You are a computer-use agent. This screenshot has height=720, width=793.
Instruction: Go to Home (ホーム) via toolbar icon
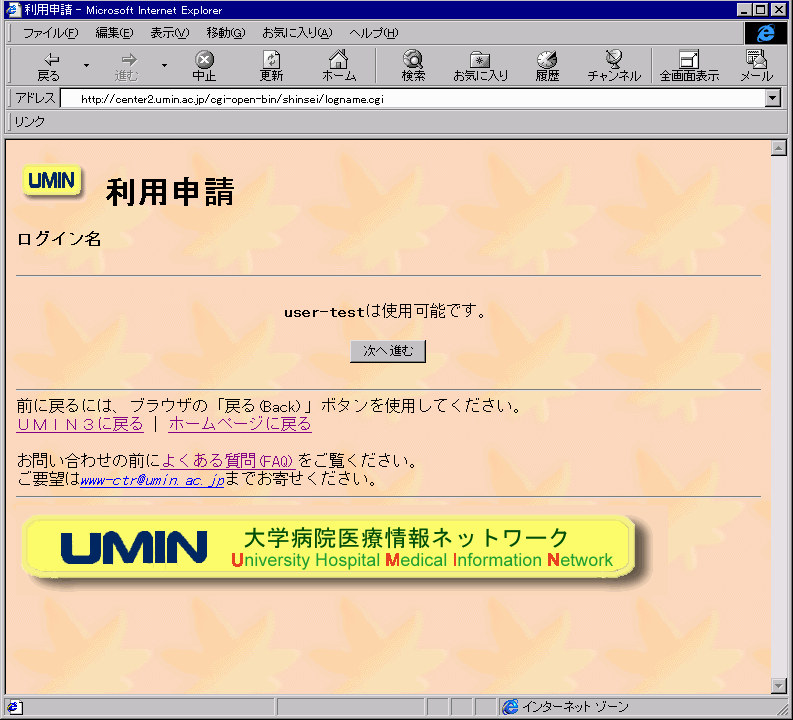(x=339, y=60)
